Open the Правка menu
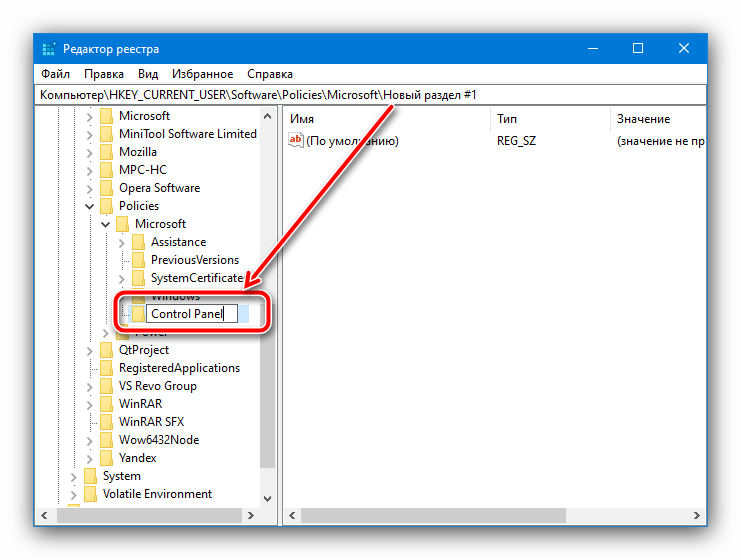Image resolution: width=741 pixels, height=560 pixels. click(103, 74)
